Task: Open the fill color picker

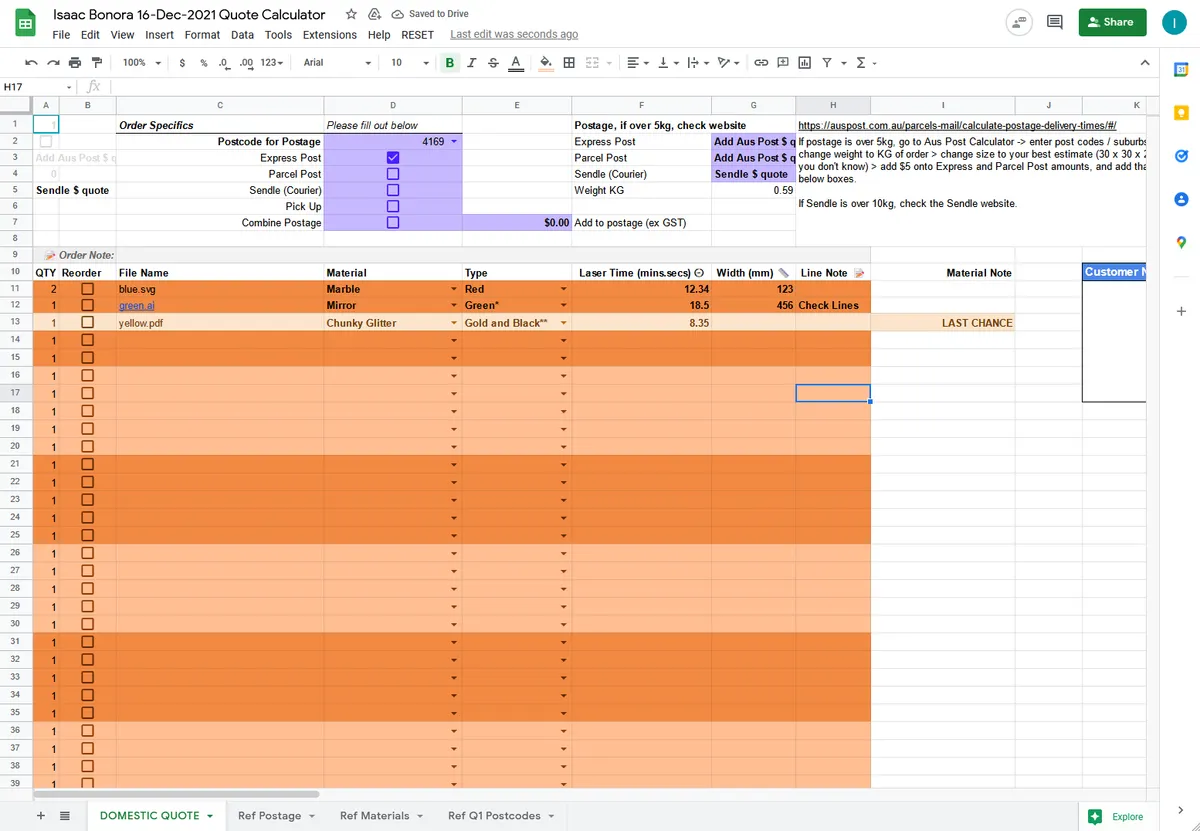Action: tap(546, 62)
